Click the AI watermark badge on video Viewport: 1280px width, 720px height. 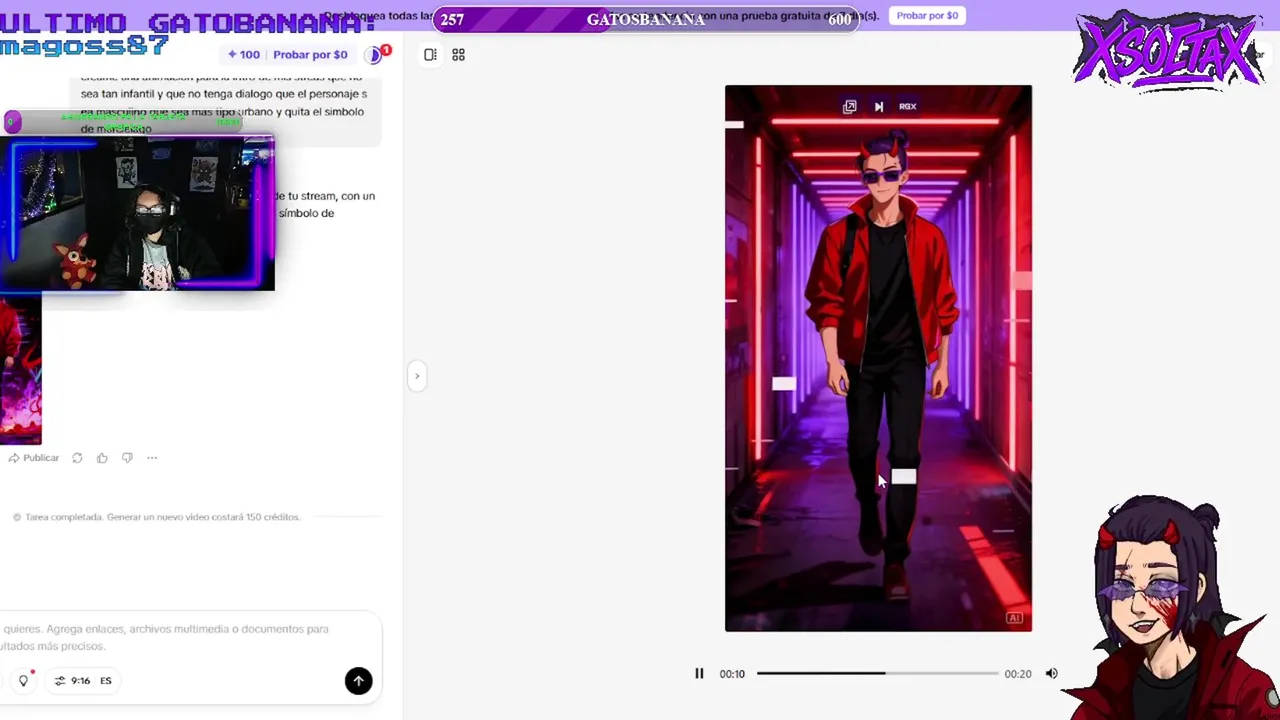pos(1014,618)
